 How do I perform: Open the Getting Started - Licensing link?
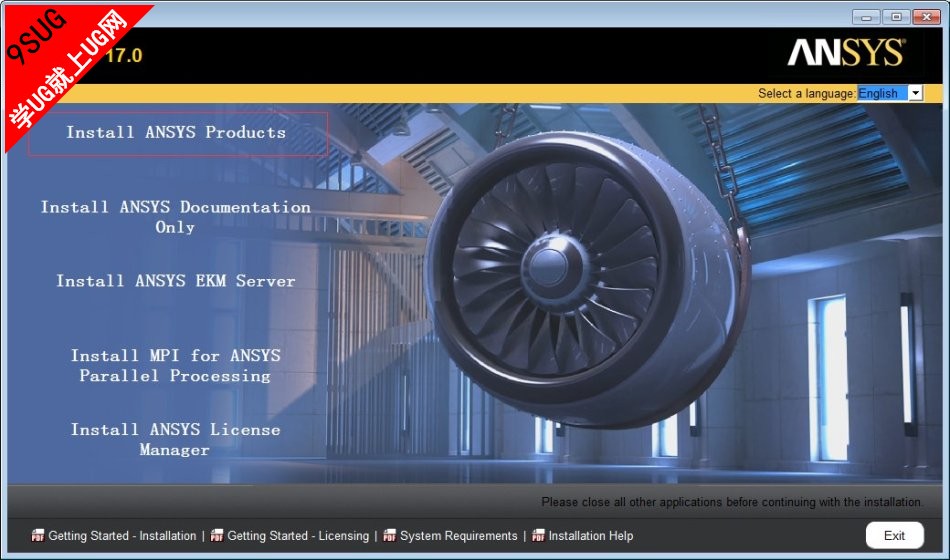pyautogui.click(x=298, y=536)
